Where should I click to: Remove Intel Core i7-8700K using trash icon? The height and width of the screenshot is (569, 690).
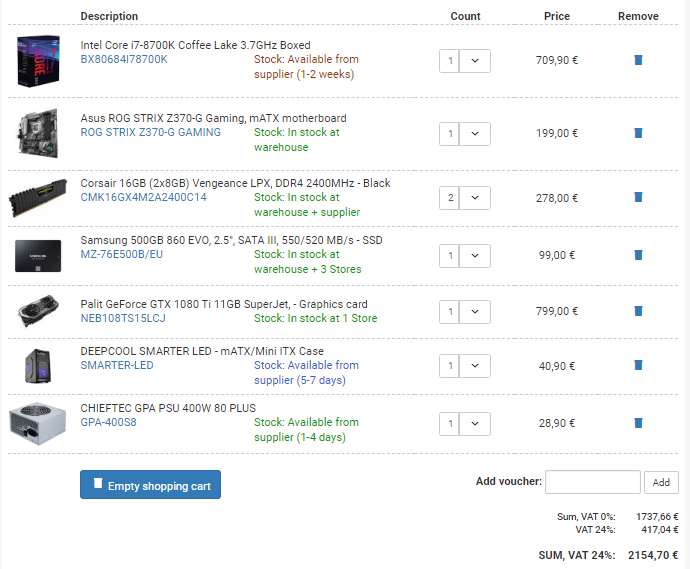[638, 60]
